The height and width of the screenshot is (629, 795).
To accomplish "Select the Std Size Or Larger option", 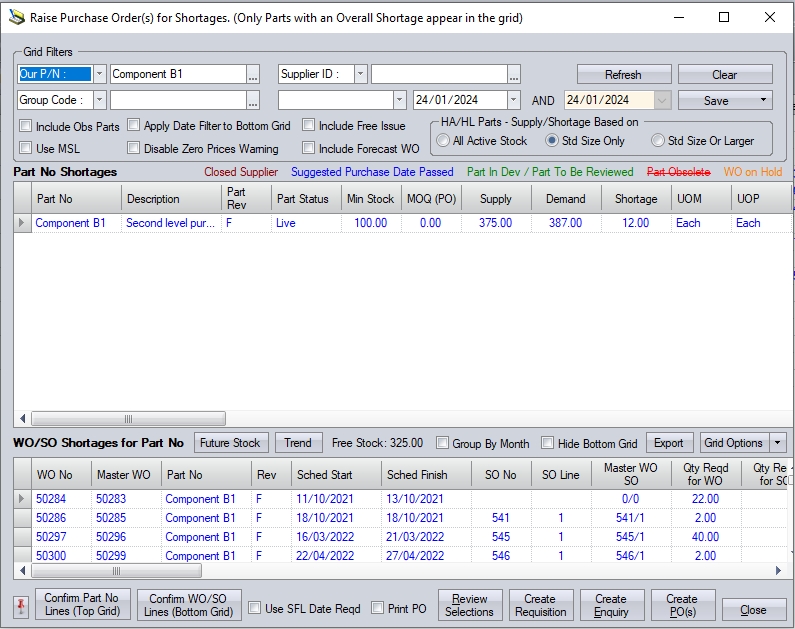I will (658, 141).
